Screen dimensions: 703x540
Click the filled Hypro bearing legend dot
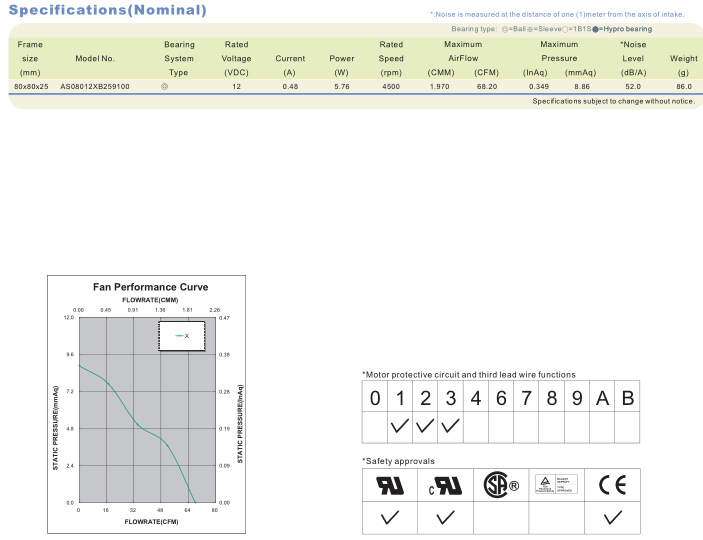tap(595, 29)
